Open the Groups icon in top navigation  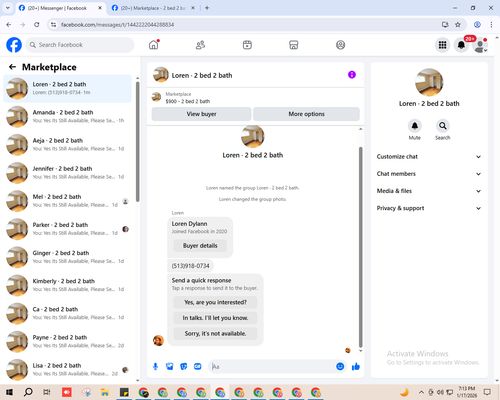point(340,45)
